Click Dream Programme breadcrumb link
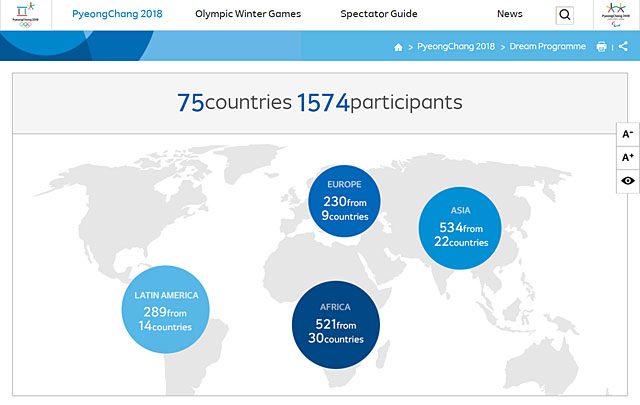This screenshot has width=640, height=405. click(x=548, y=47)
